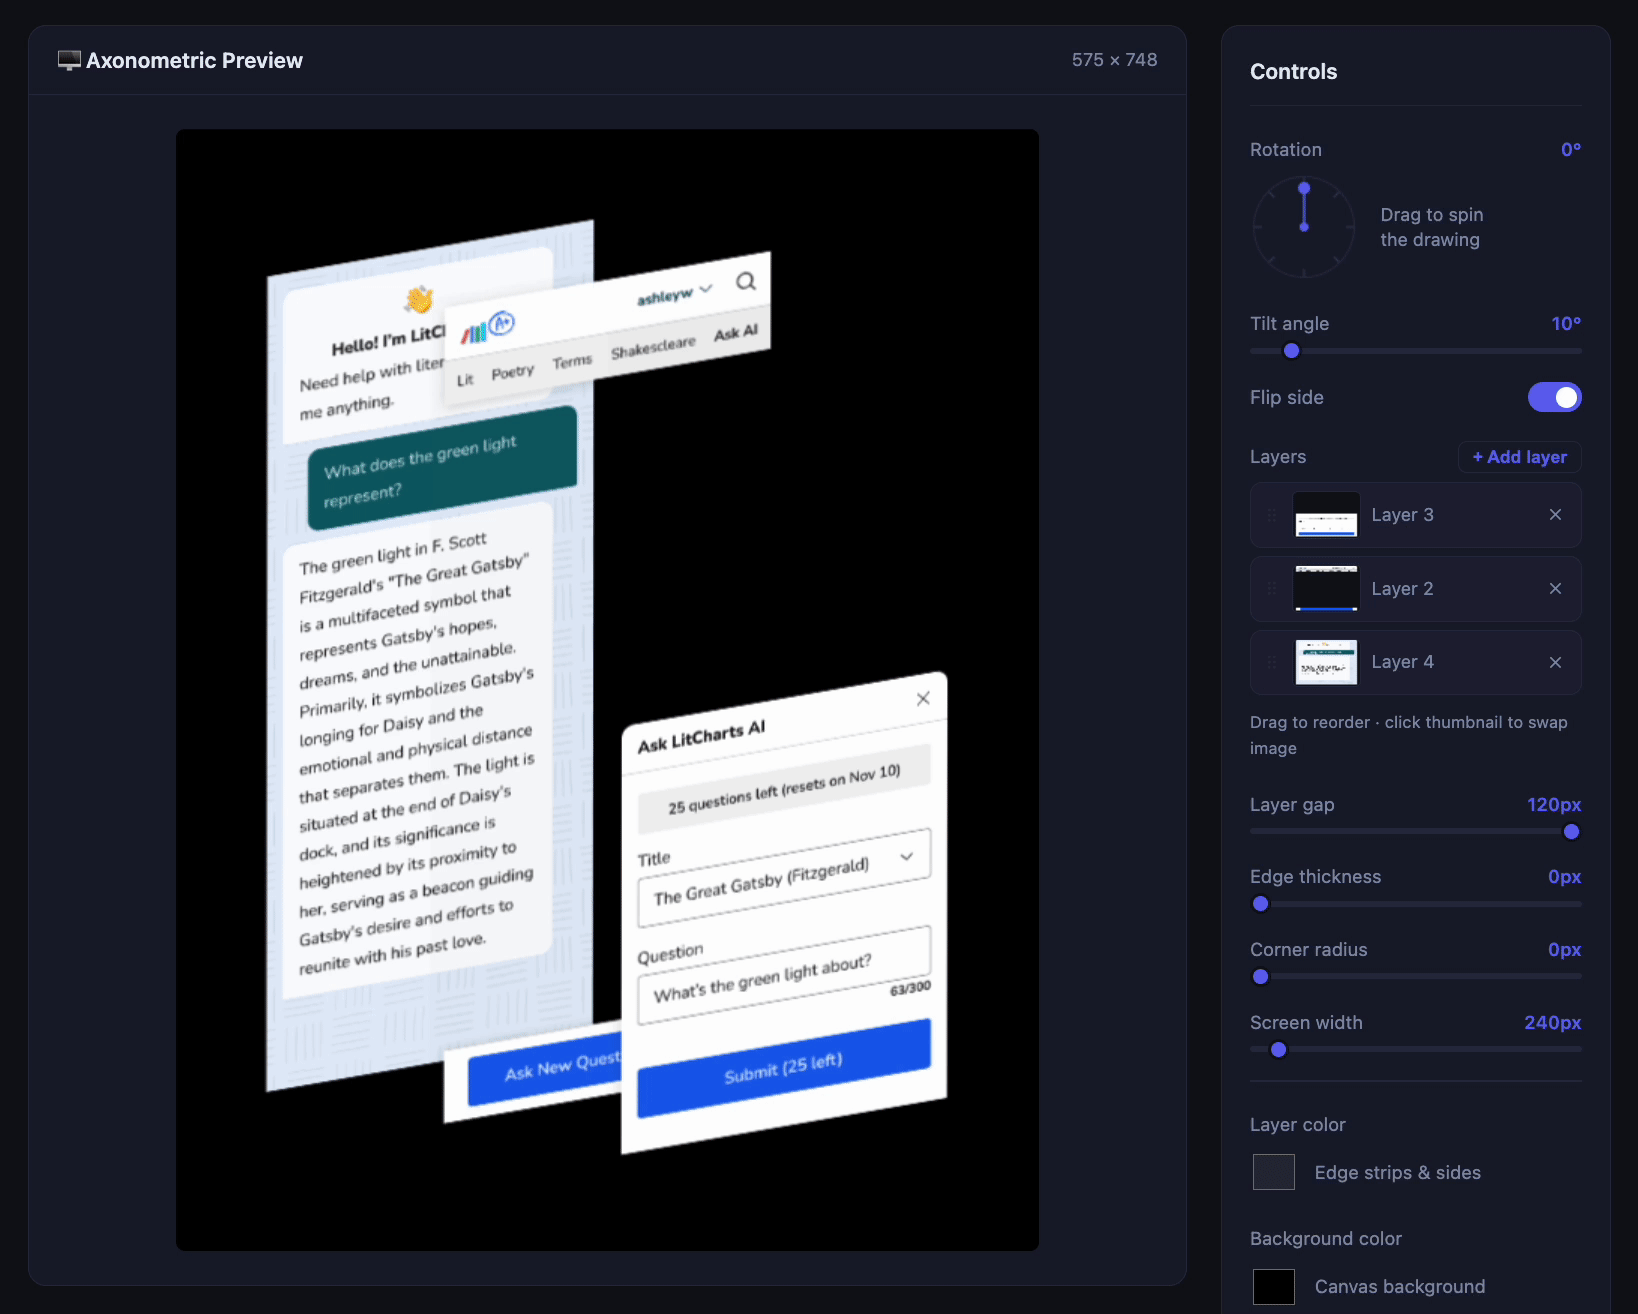Click the Corner radius slider
The width and height of the screenshot is (1638, 1314).
point(1416,977)
